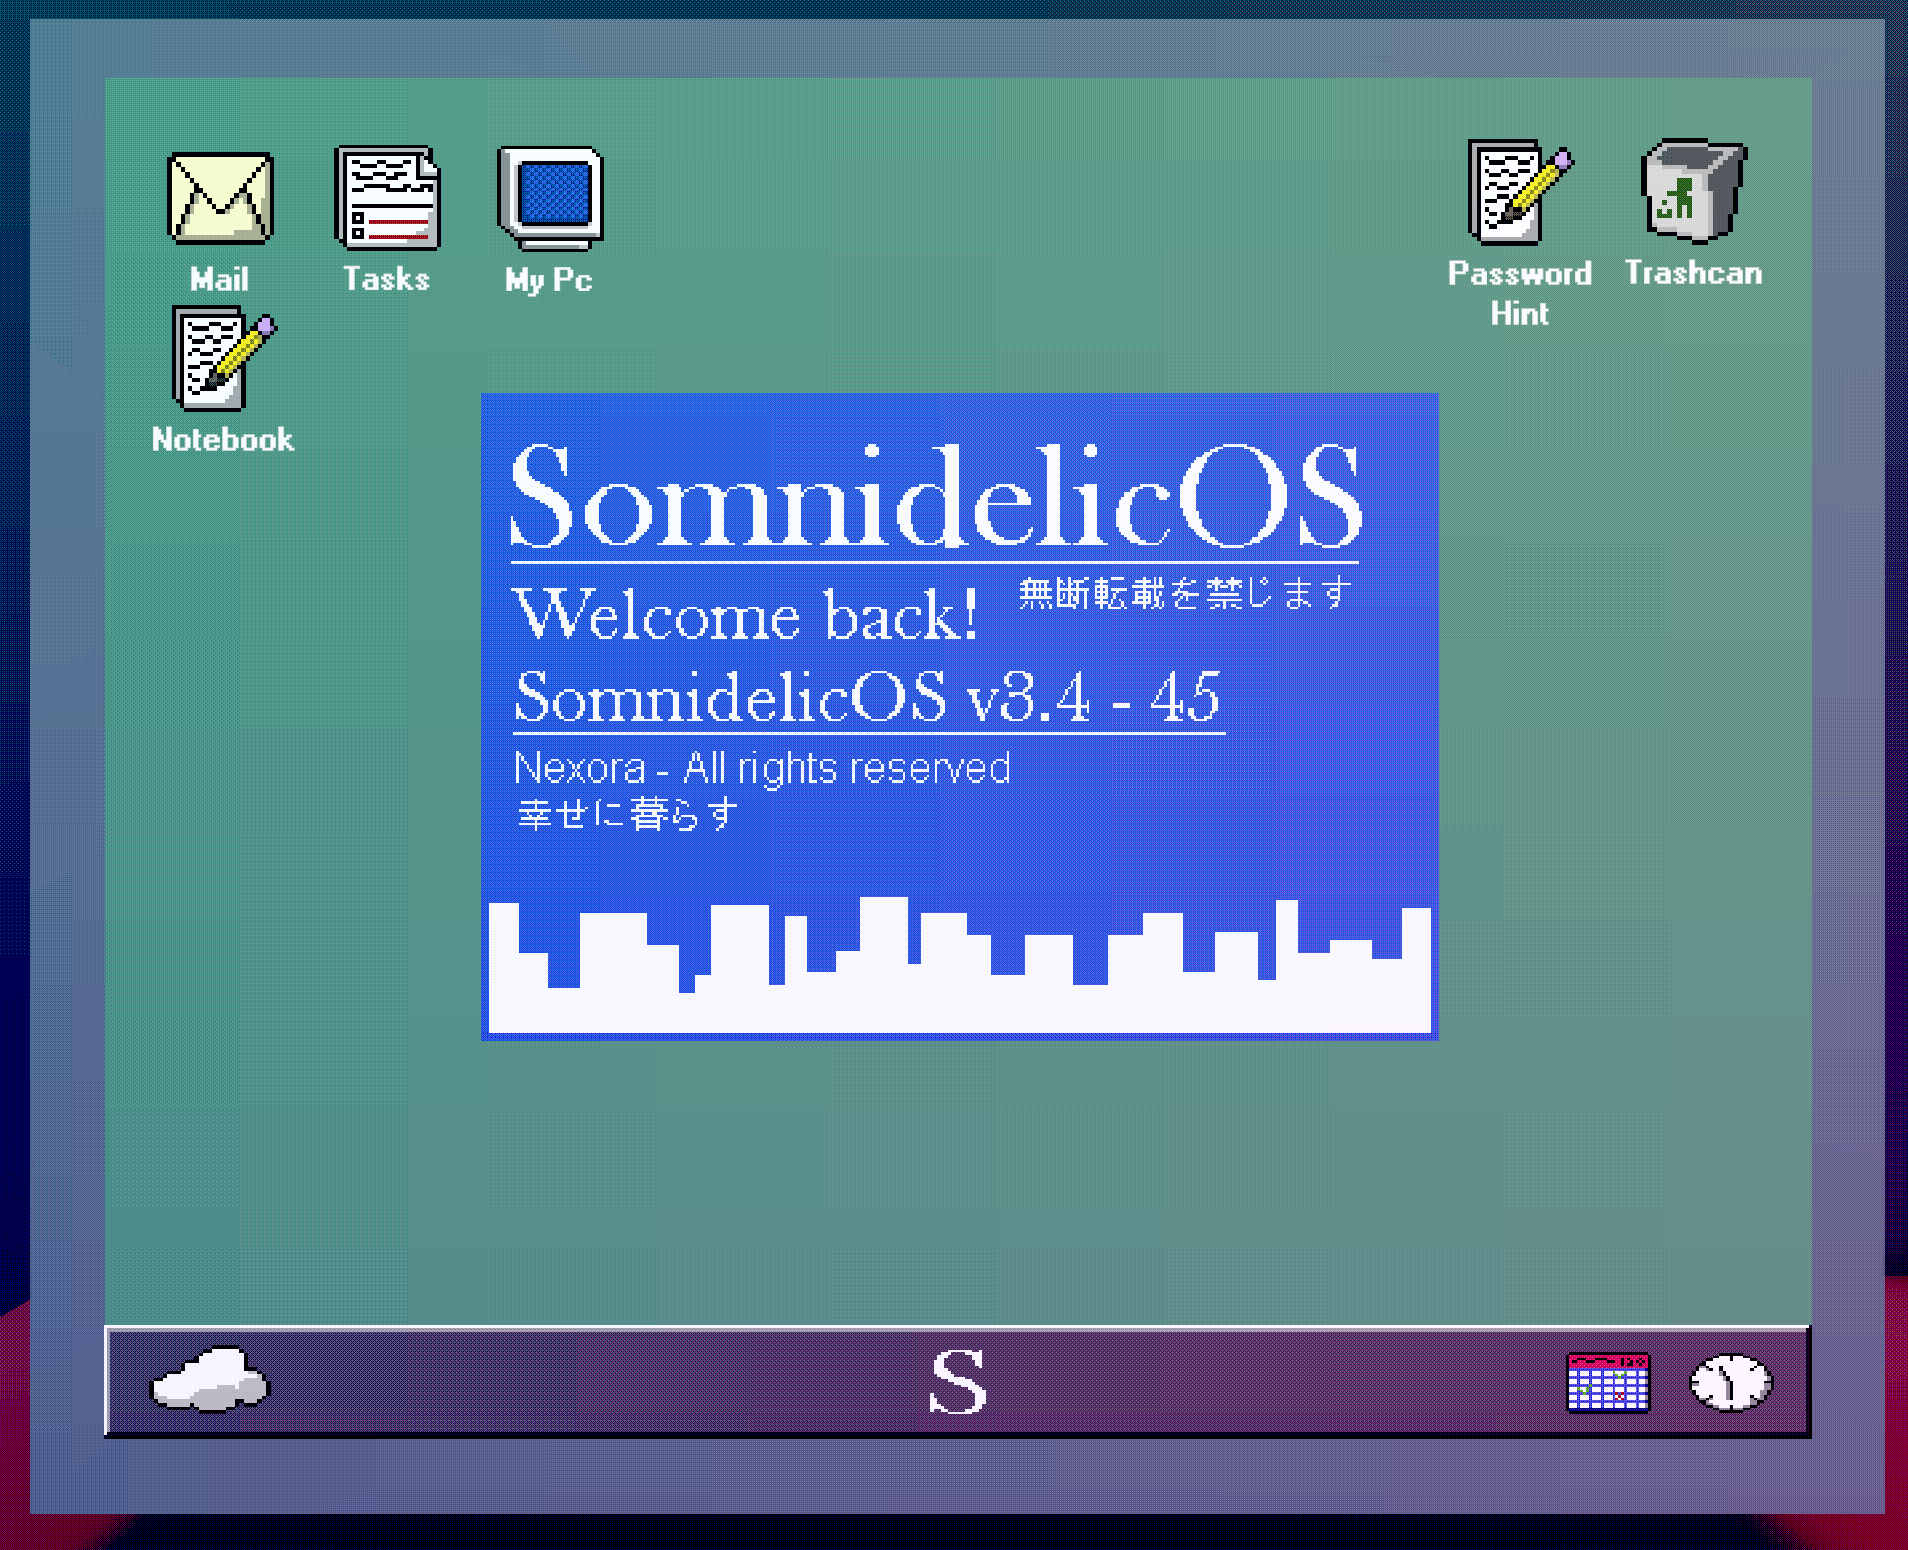Click the "Welcome back!" text
Screen dimensions: 1908x1550
tap(746, 614)
